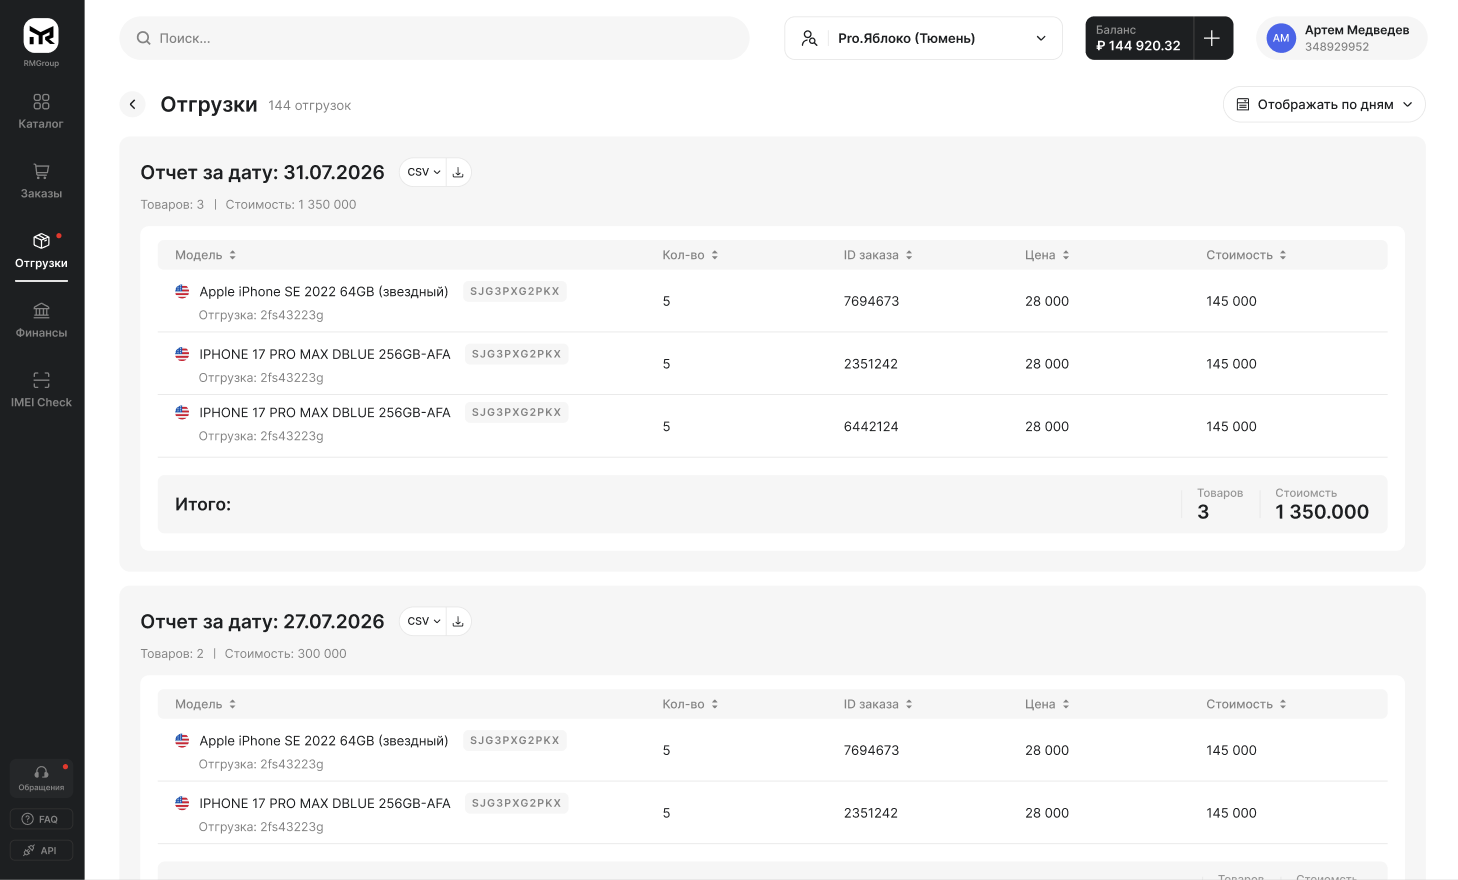
Task: Click Итого total cost 1 350.000
Action: (1322, 512)
